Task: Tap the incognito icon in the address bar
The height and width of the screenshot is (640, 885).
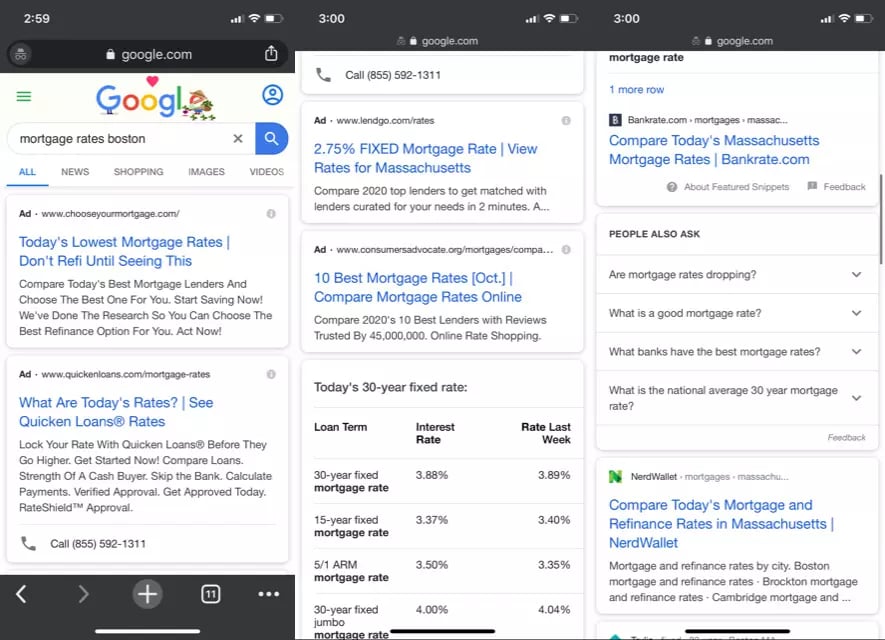Action: 21,54
